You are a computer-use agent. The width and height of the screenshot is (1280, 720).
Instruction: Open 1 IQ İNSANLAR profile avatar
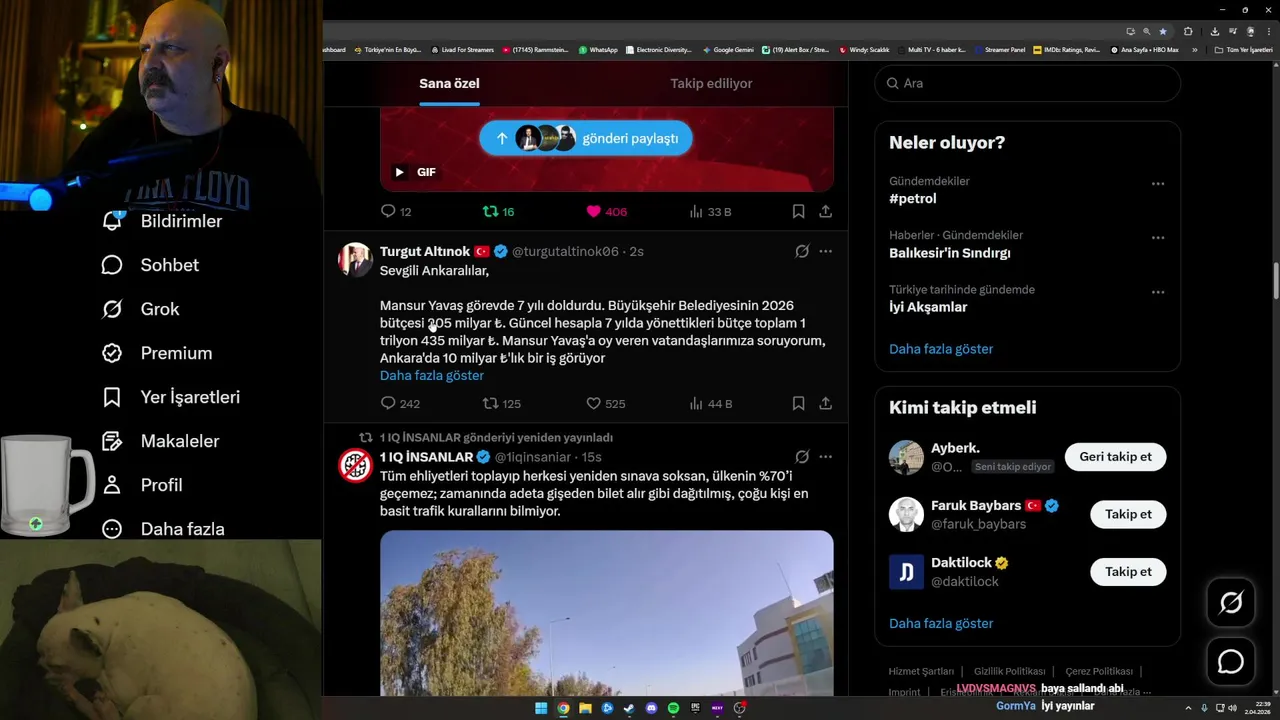(355, 465)
